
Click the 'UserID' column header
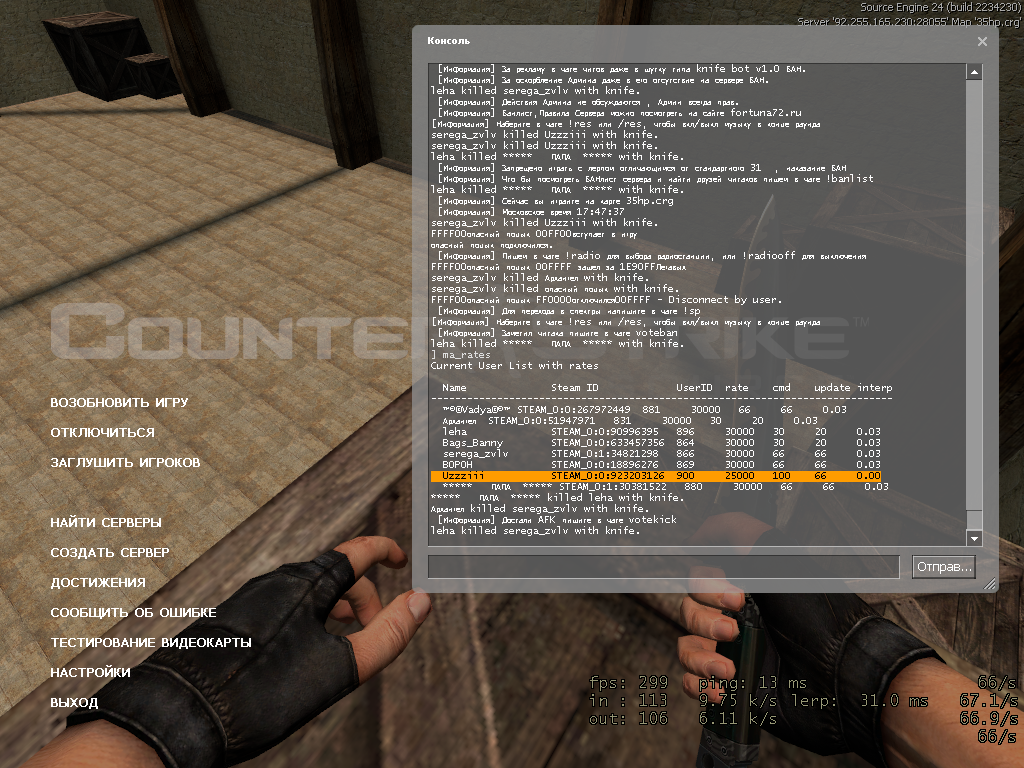(694, 388)
